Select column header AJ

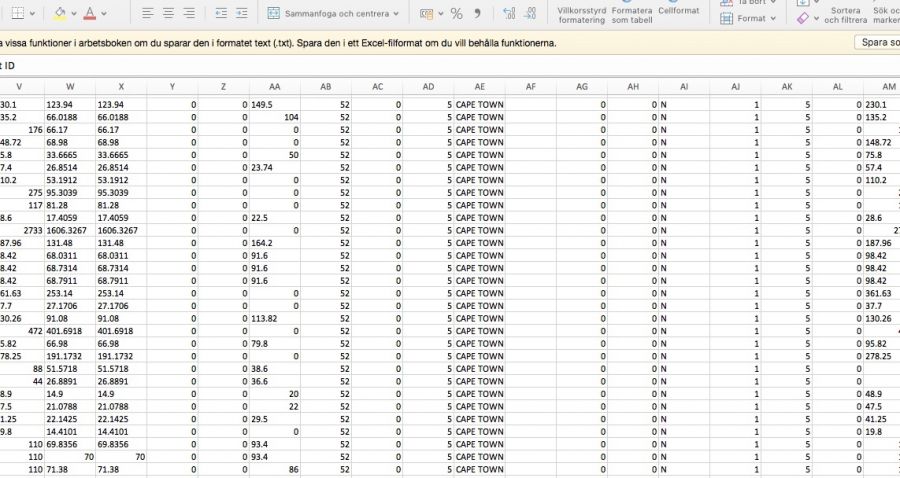tap(735, 87)
